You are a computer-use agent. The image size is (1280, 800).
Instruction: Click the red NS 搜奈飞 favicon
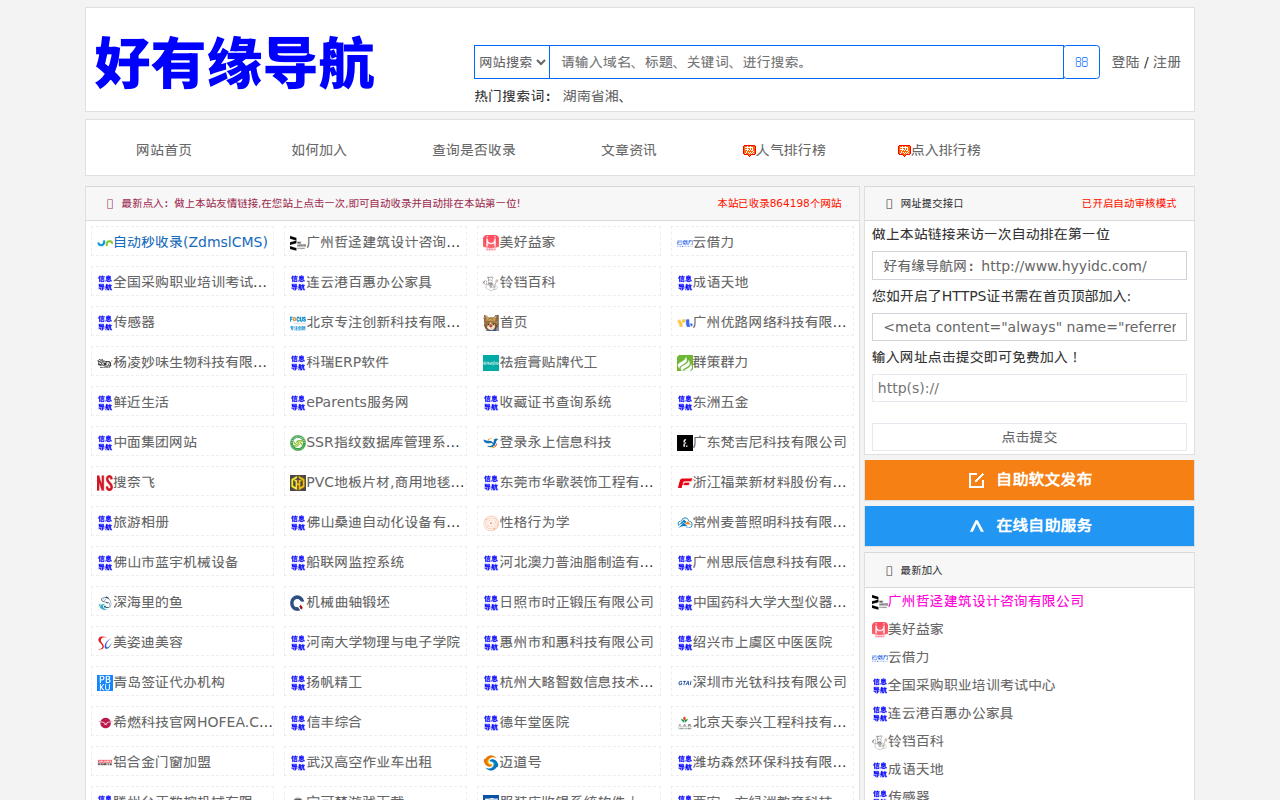[105, 483]
